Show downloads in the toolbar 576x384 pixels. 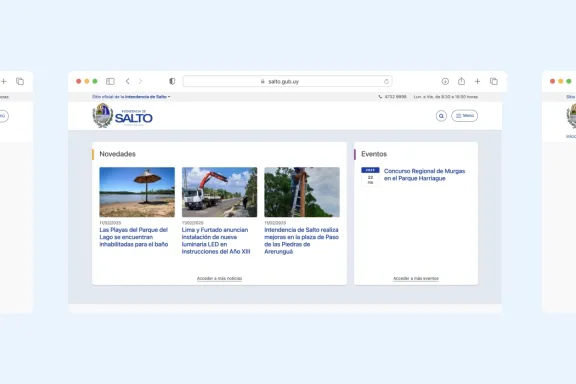click(x=445, y=81)
